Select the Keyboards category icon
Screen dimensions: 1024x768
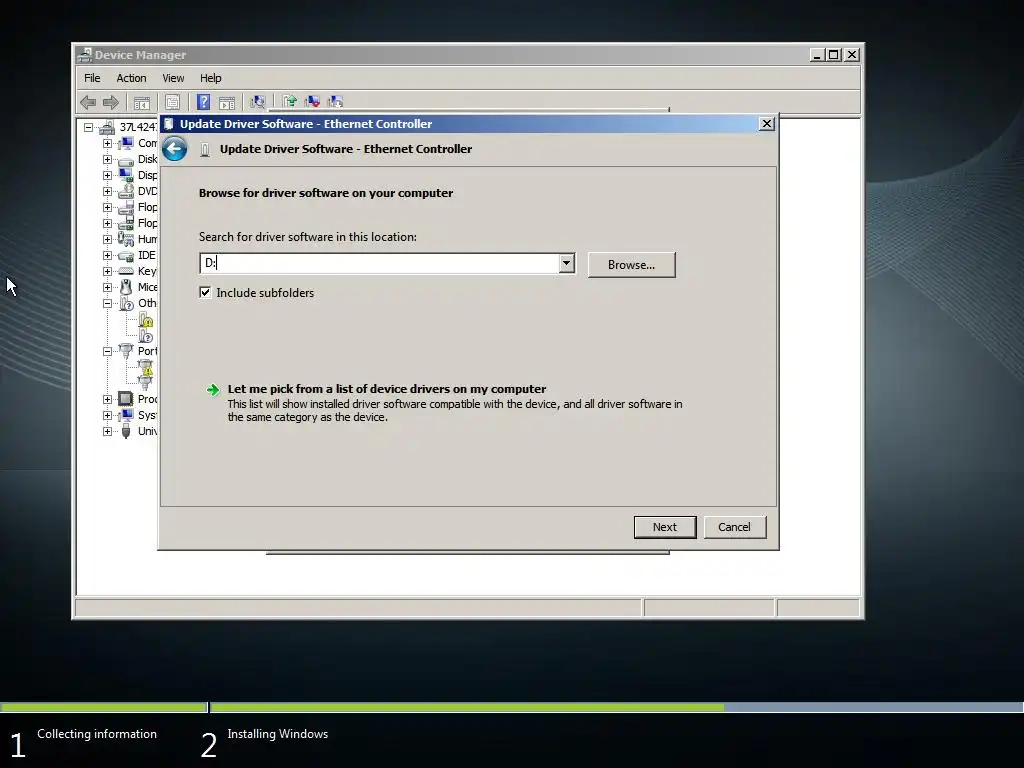(x=126, y=271)
